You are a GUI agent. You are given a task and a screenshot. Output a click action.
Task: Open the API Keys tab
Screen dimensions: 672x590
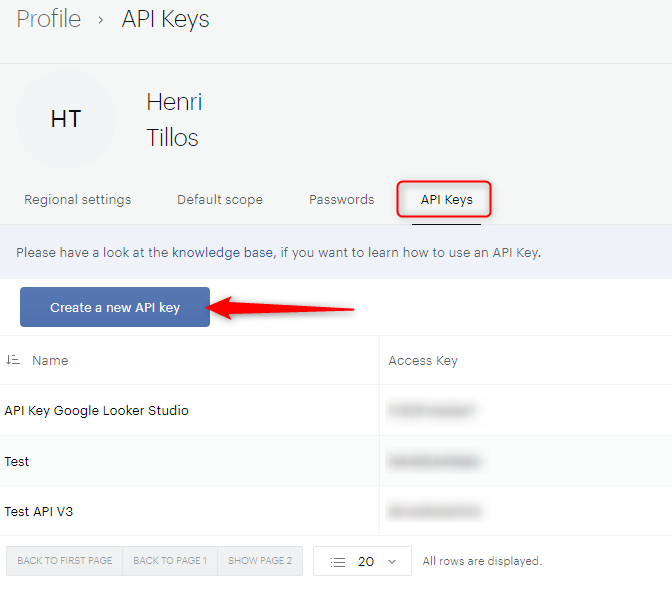[446, 200]
